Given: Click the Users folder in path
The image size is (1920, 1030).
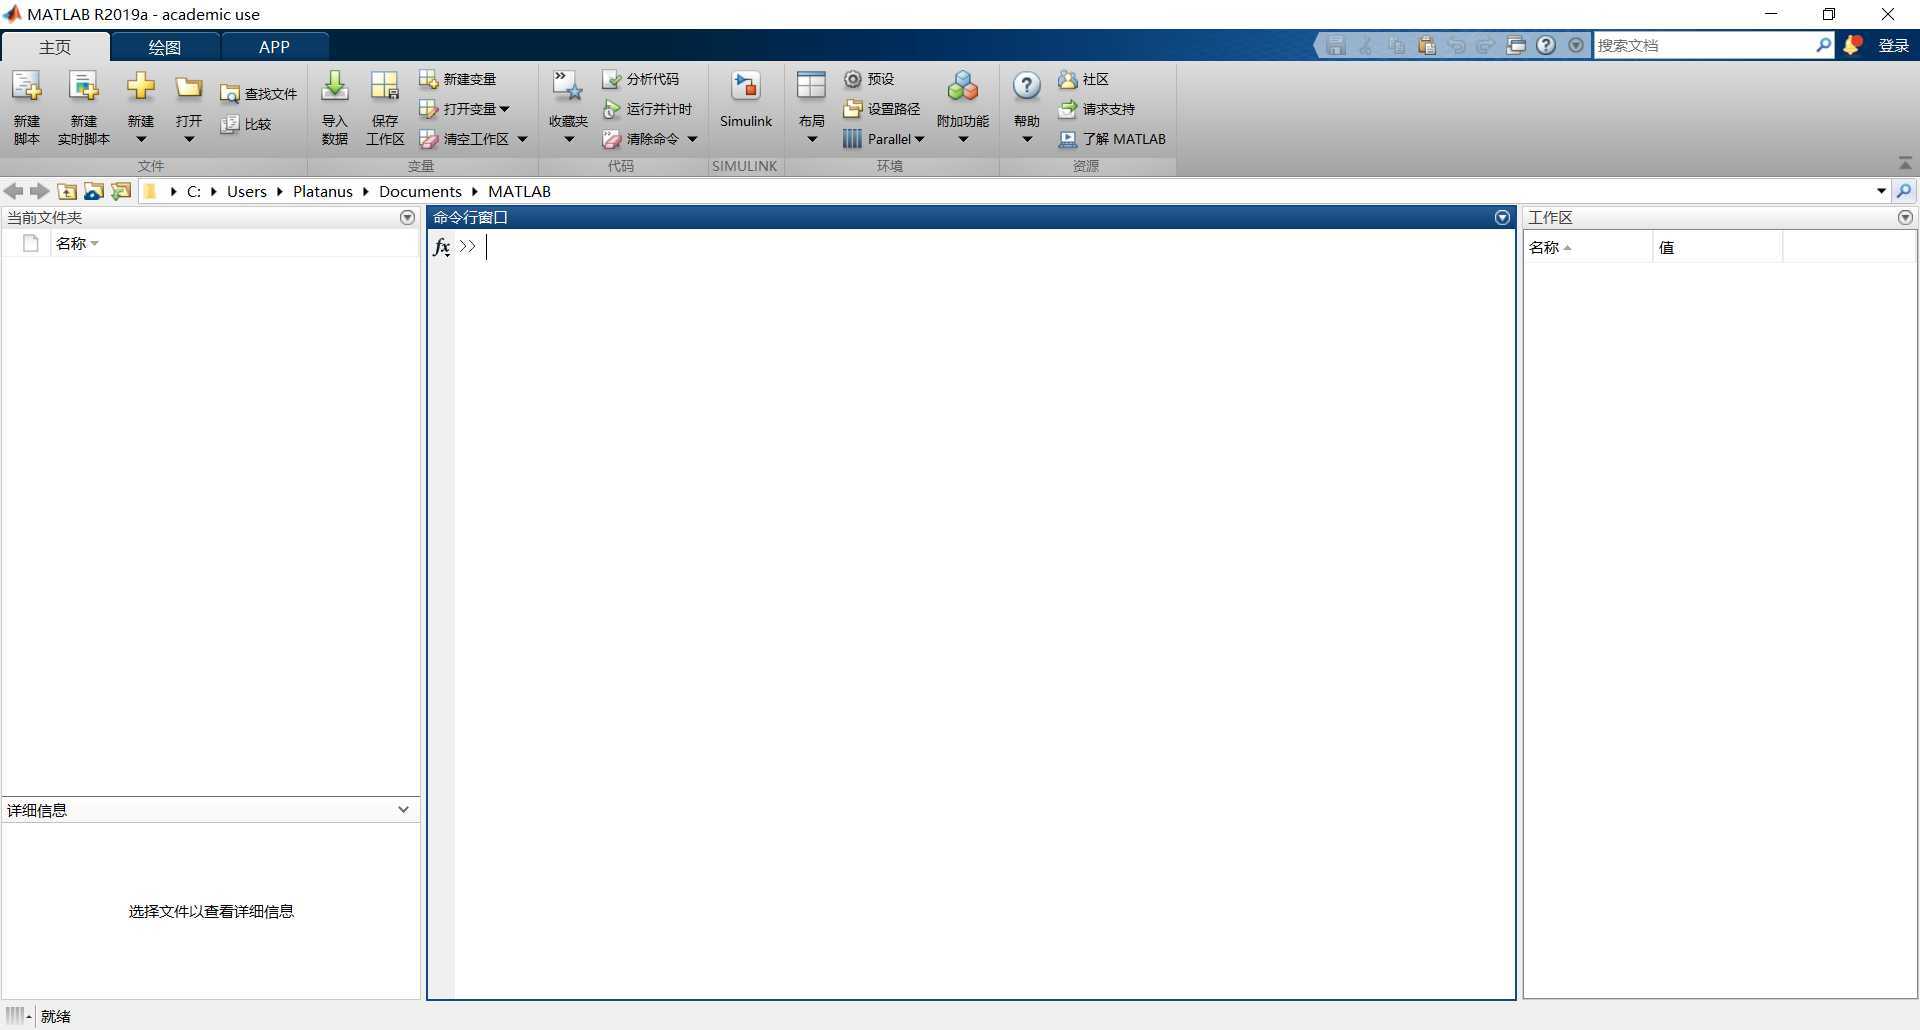Looking at the screenshot, I should point(247,191).
